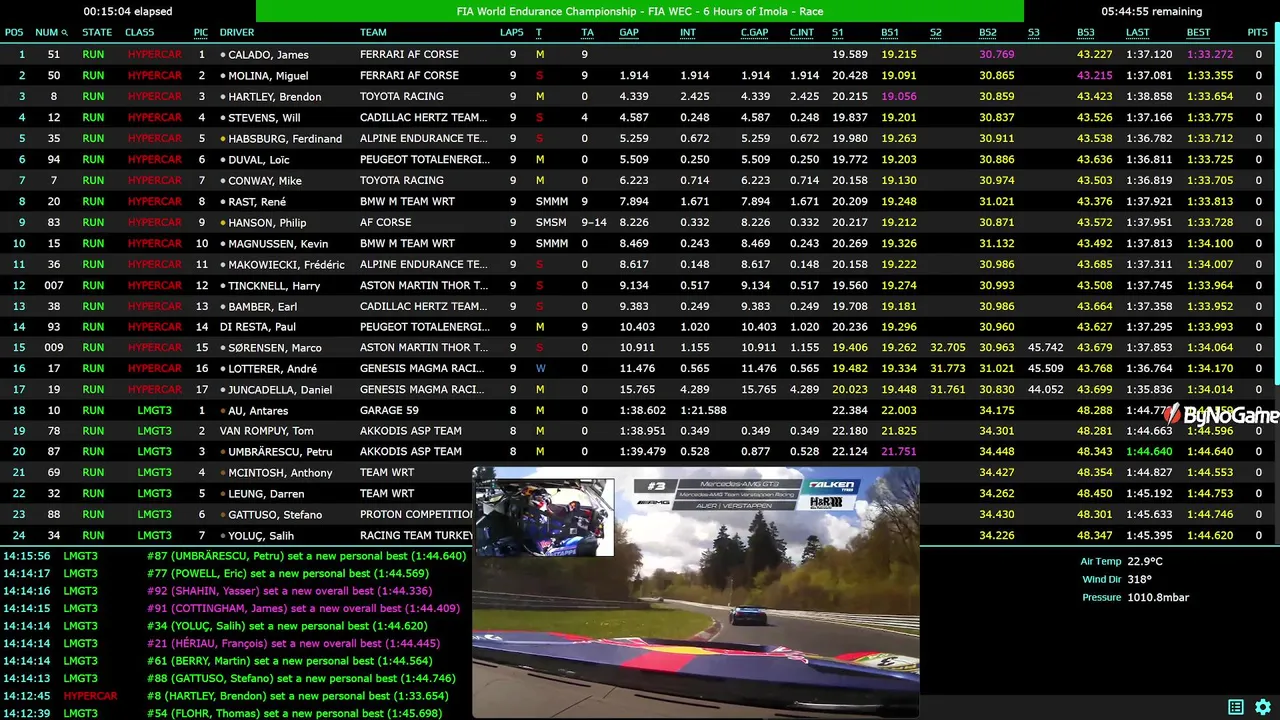Click best lap 1:33.272 for CALADO
The image size is (1280, 720).
(x=1210, y=55)
